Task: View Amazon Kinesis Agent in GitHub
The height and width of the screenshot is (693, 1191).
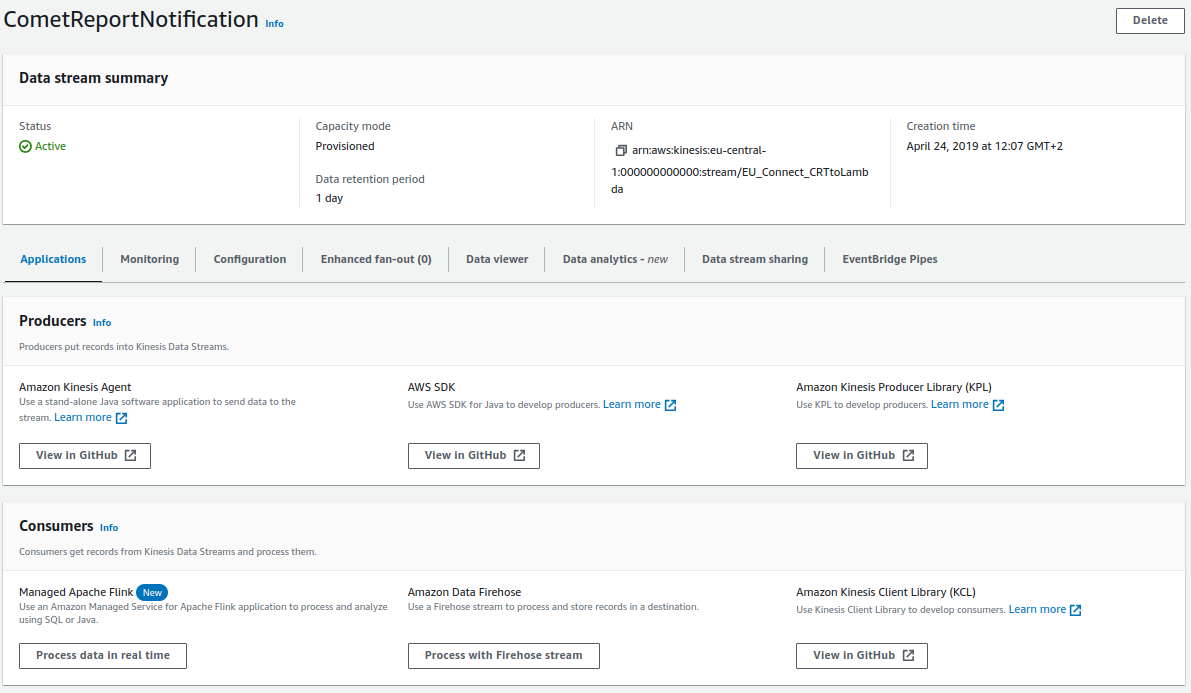Action: pyautogui.click(x=85, y=456)
